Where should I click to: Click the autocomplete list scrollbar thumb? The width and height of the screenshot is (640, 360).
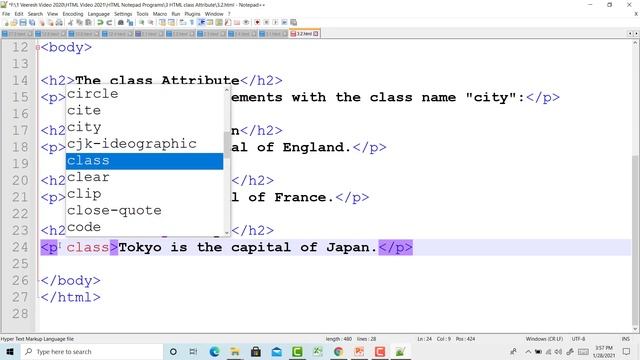pos(227,144)
